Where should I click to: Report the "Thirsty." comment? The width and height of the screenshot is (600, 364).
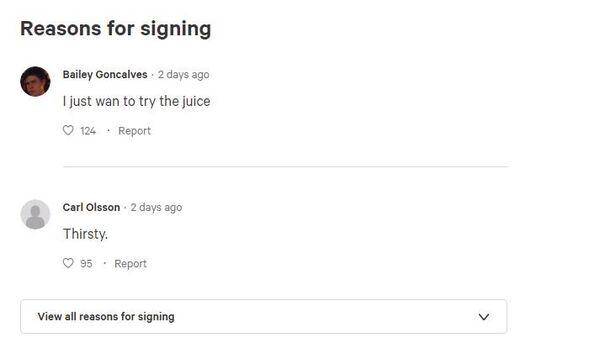point(130,264)
